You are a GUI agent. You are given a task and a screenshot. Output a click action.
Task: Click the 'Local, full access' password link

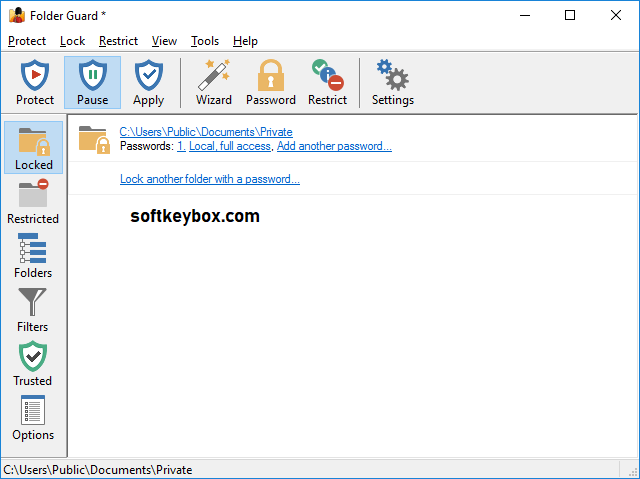tap(229, 146)
